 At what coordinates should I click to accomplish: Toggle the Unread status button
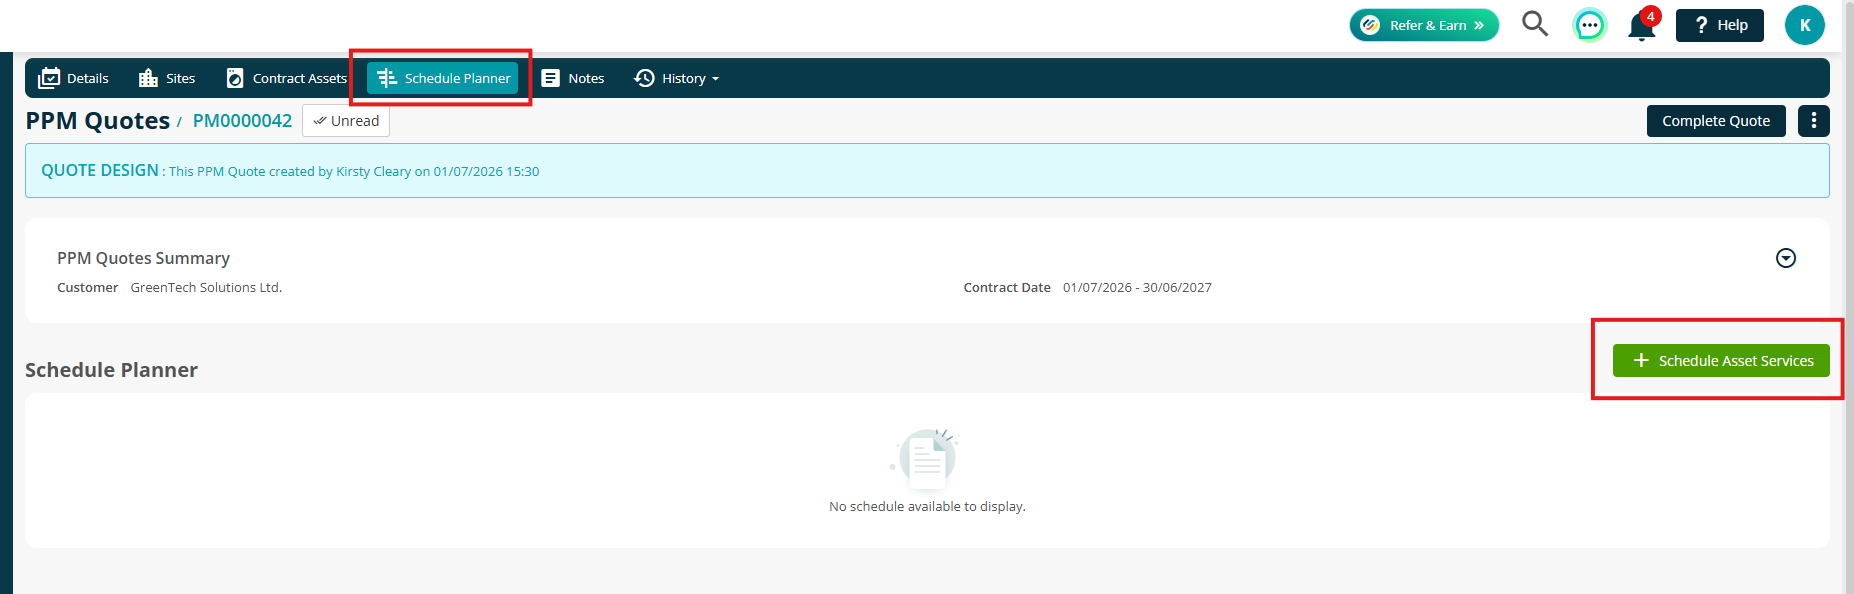tap(346, 121)
